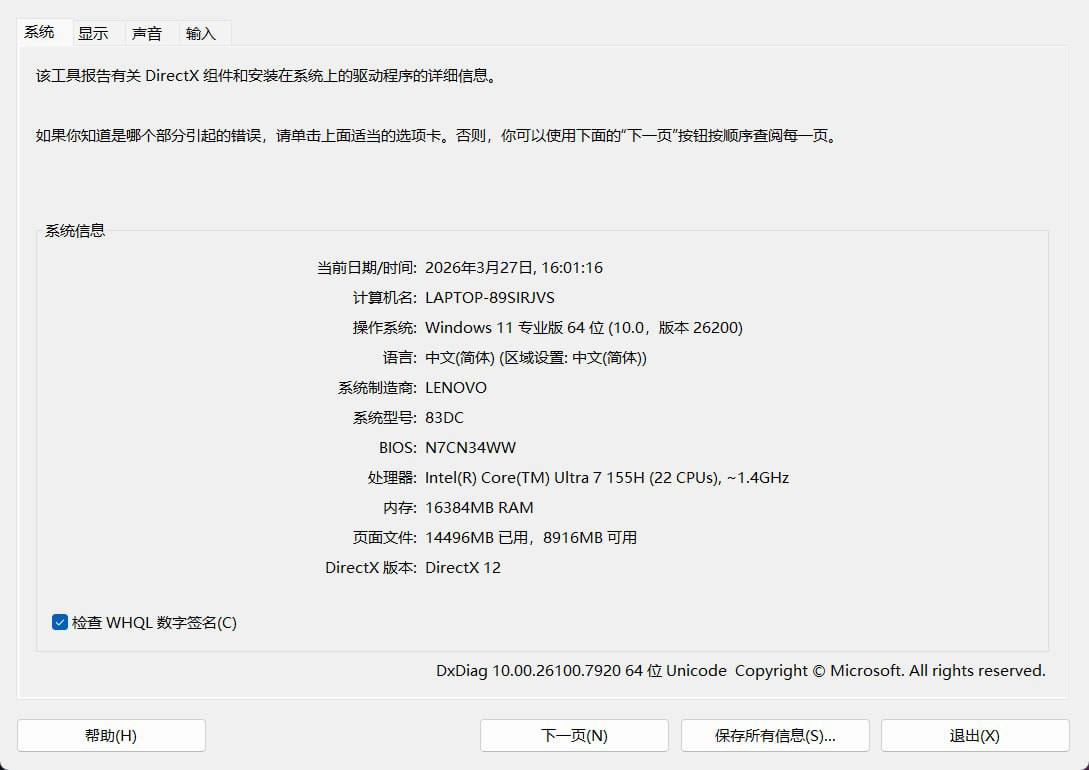Viewport: 1089px width, 770px height.
Task: Exit the tool via 退出(X)
Action: 974,735
